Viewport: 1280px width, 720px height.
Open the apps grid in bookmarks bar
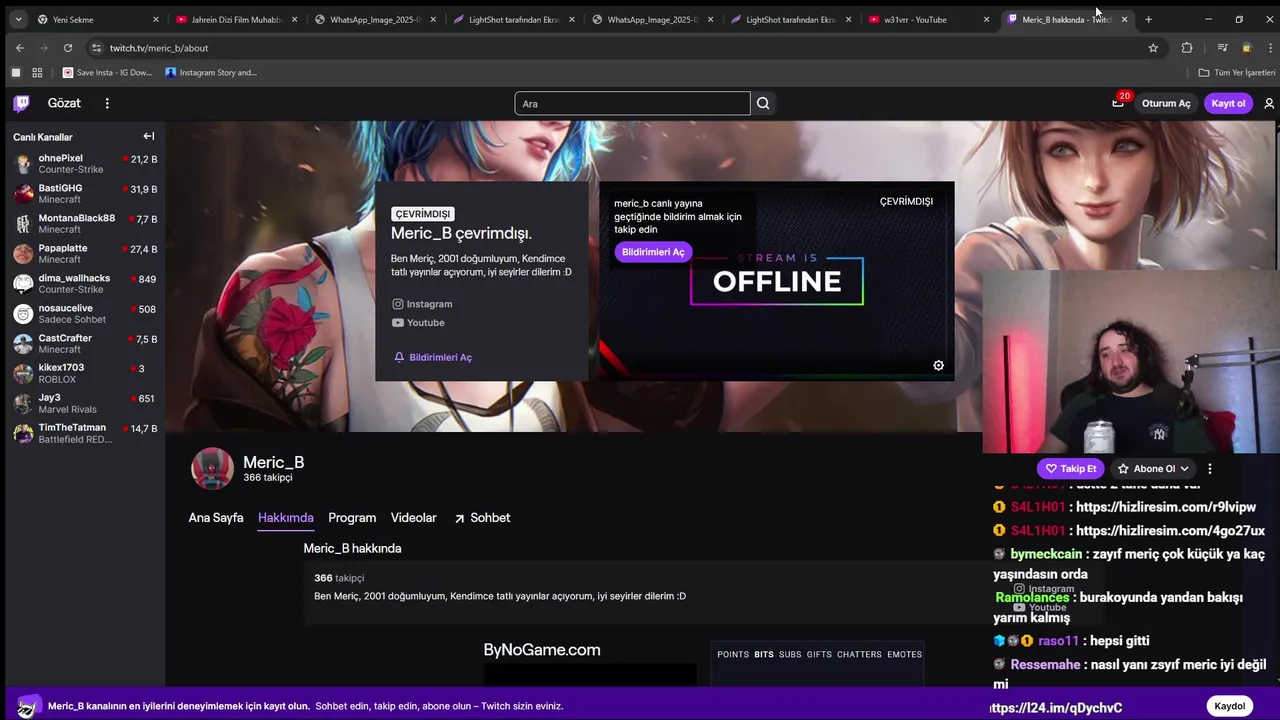37,72
